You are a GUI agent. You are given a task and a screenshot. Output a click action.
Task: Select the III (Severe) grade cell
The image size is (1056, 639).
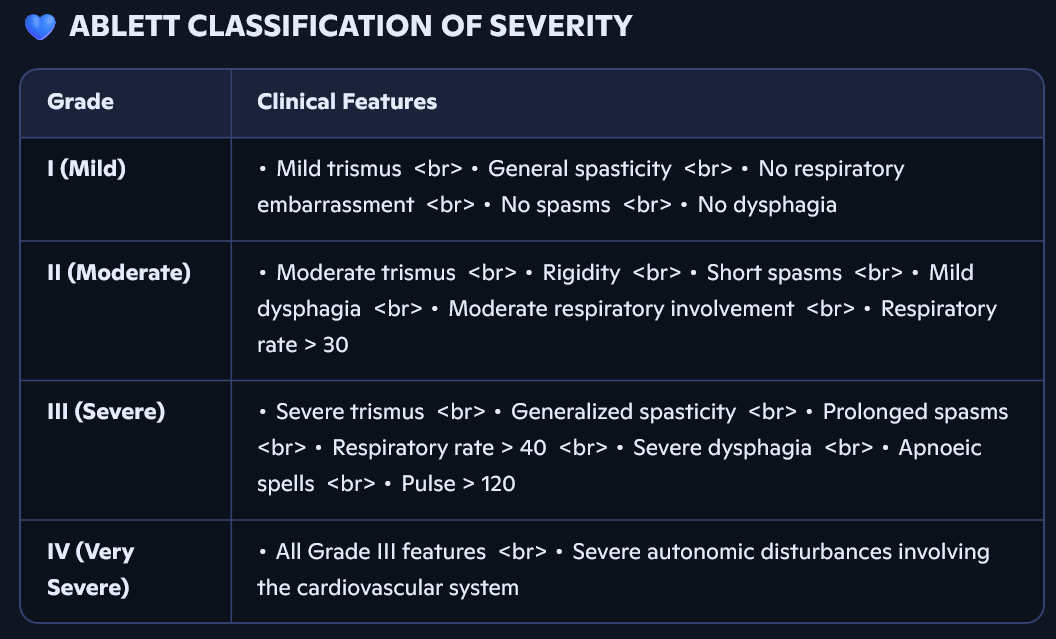pos(106,411)
